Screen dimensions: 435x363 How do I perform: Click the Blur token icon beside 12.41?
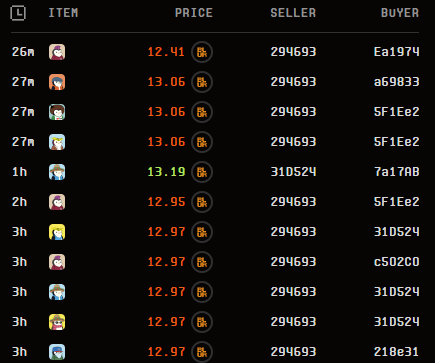(x=202, y=52)
